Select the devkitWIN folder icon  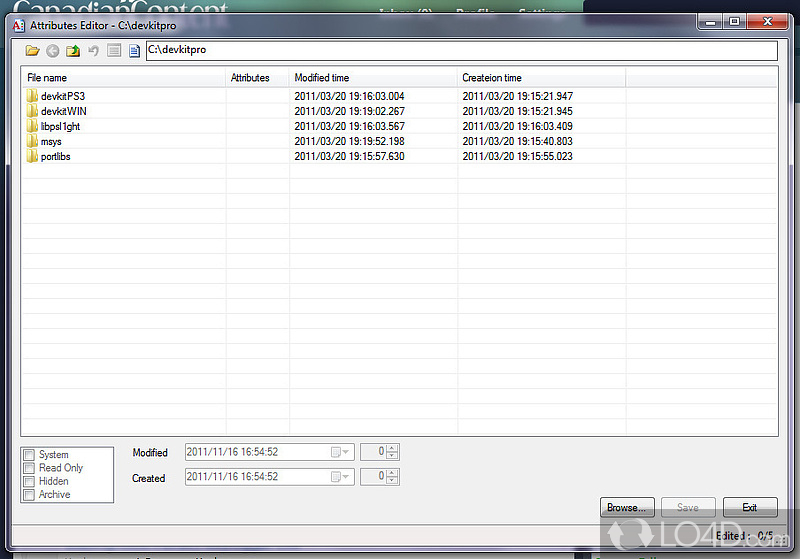(x=32, y=111)
